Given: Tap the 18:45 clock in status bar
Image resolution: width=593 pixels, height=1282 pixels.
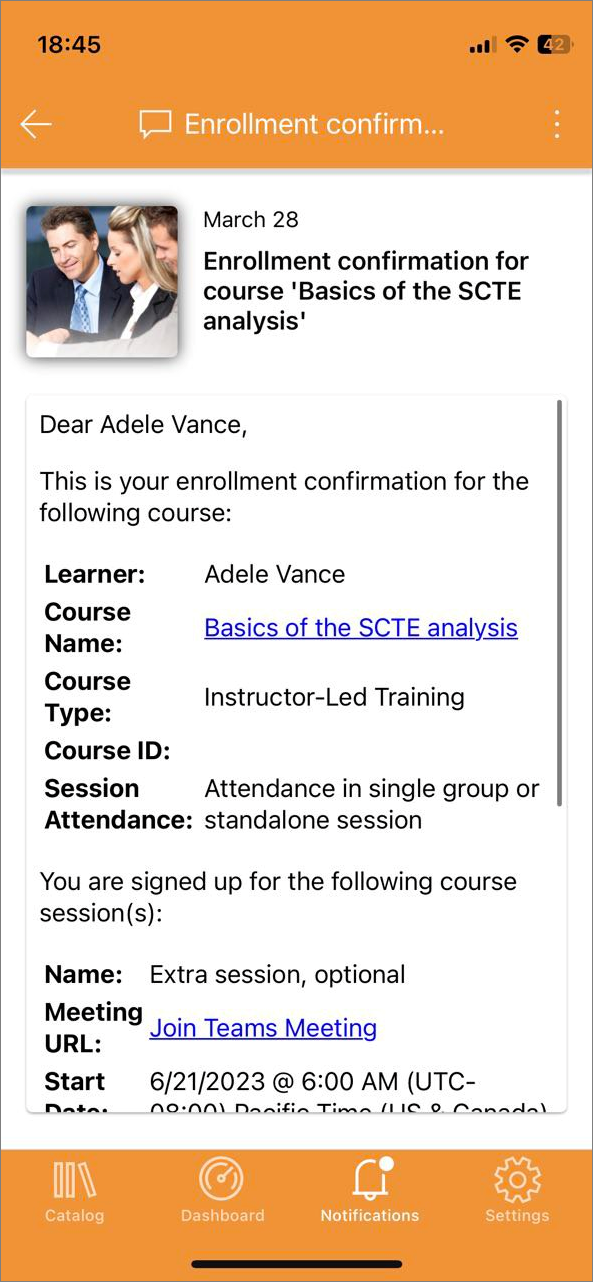Looking at the screenshot, I should pos(69,45).
